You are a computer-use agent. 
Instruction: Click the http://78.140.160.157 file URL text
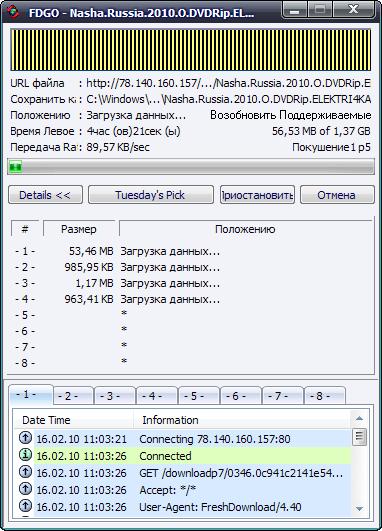click(x=229, y=83)
